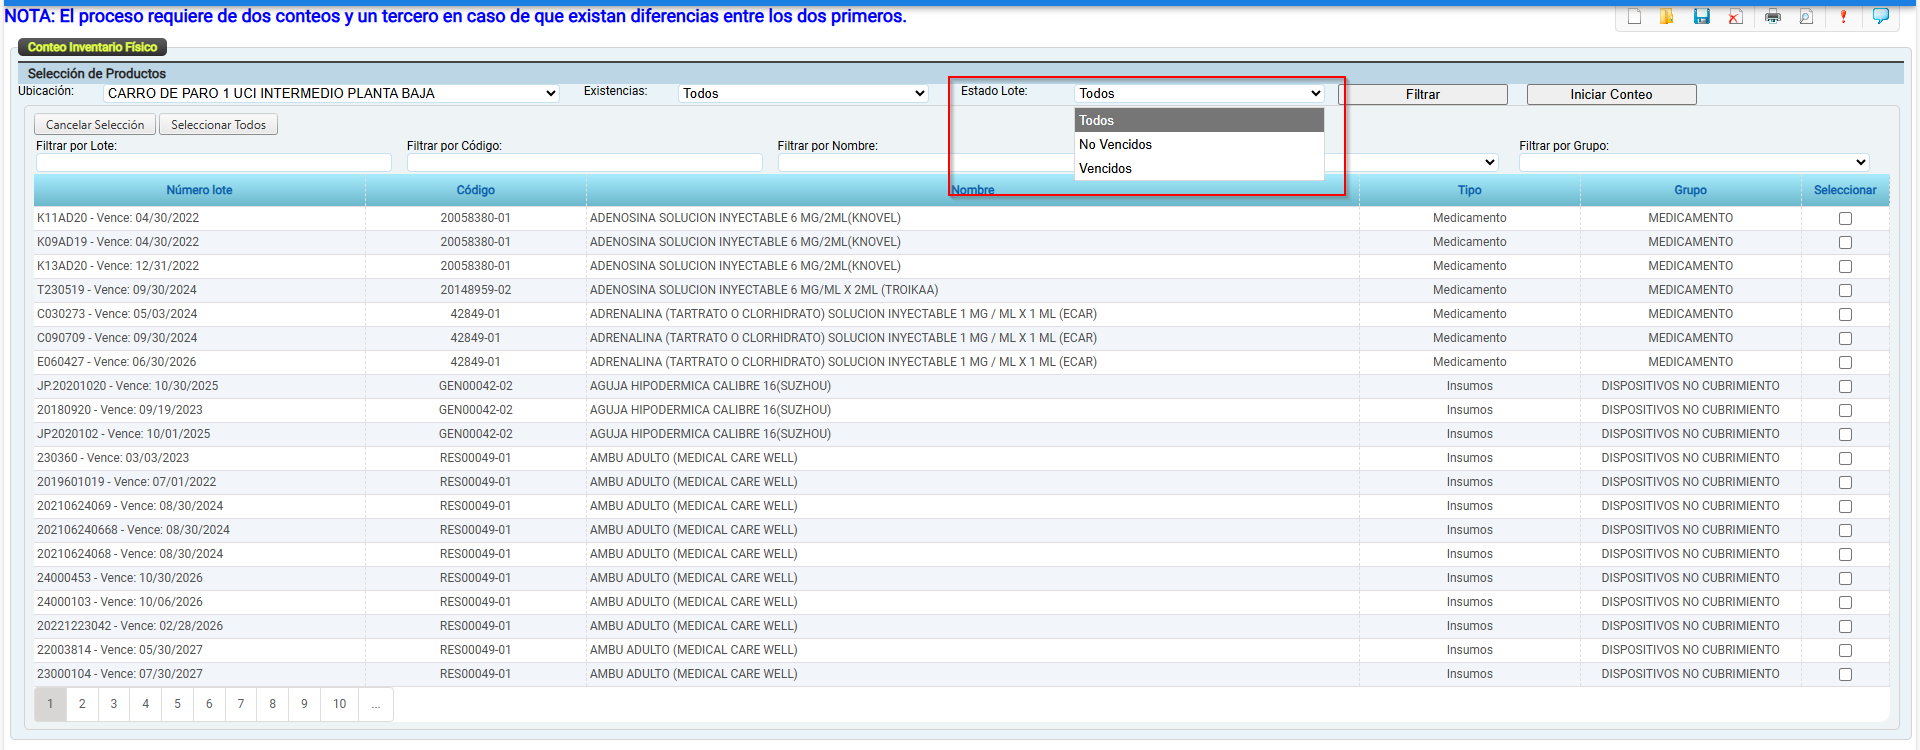
Task: Click the printer icon
Action: pos(1773,16)
